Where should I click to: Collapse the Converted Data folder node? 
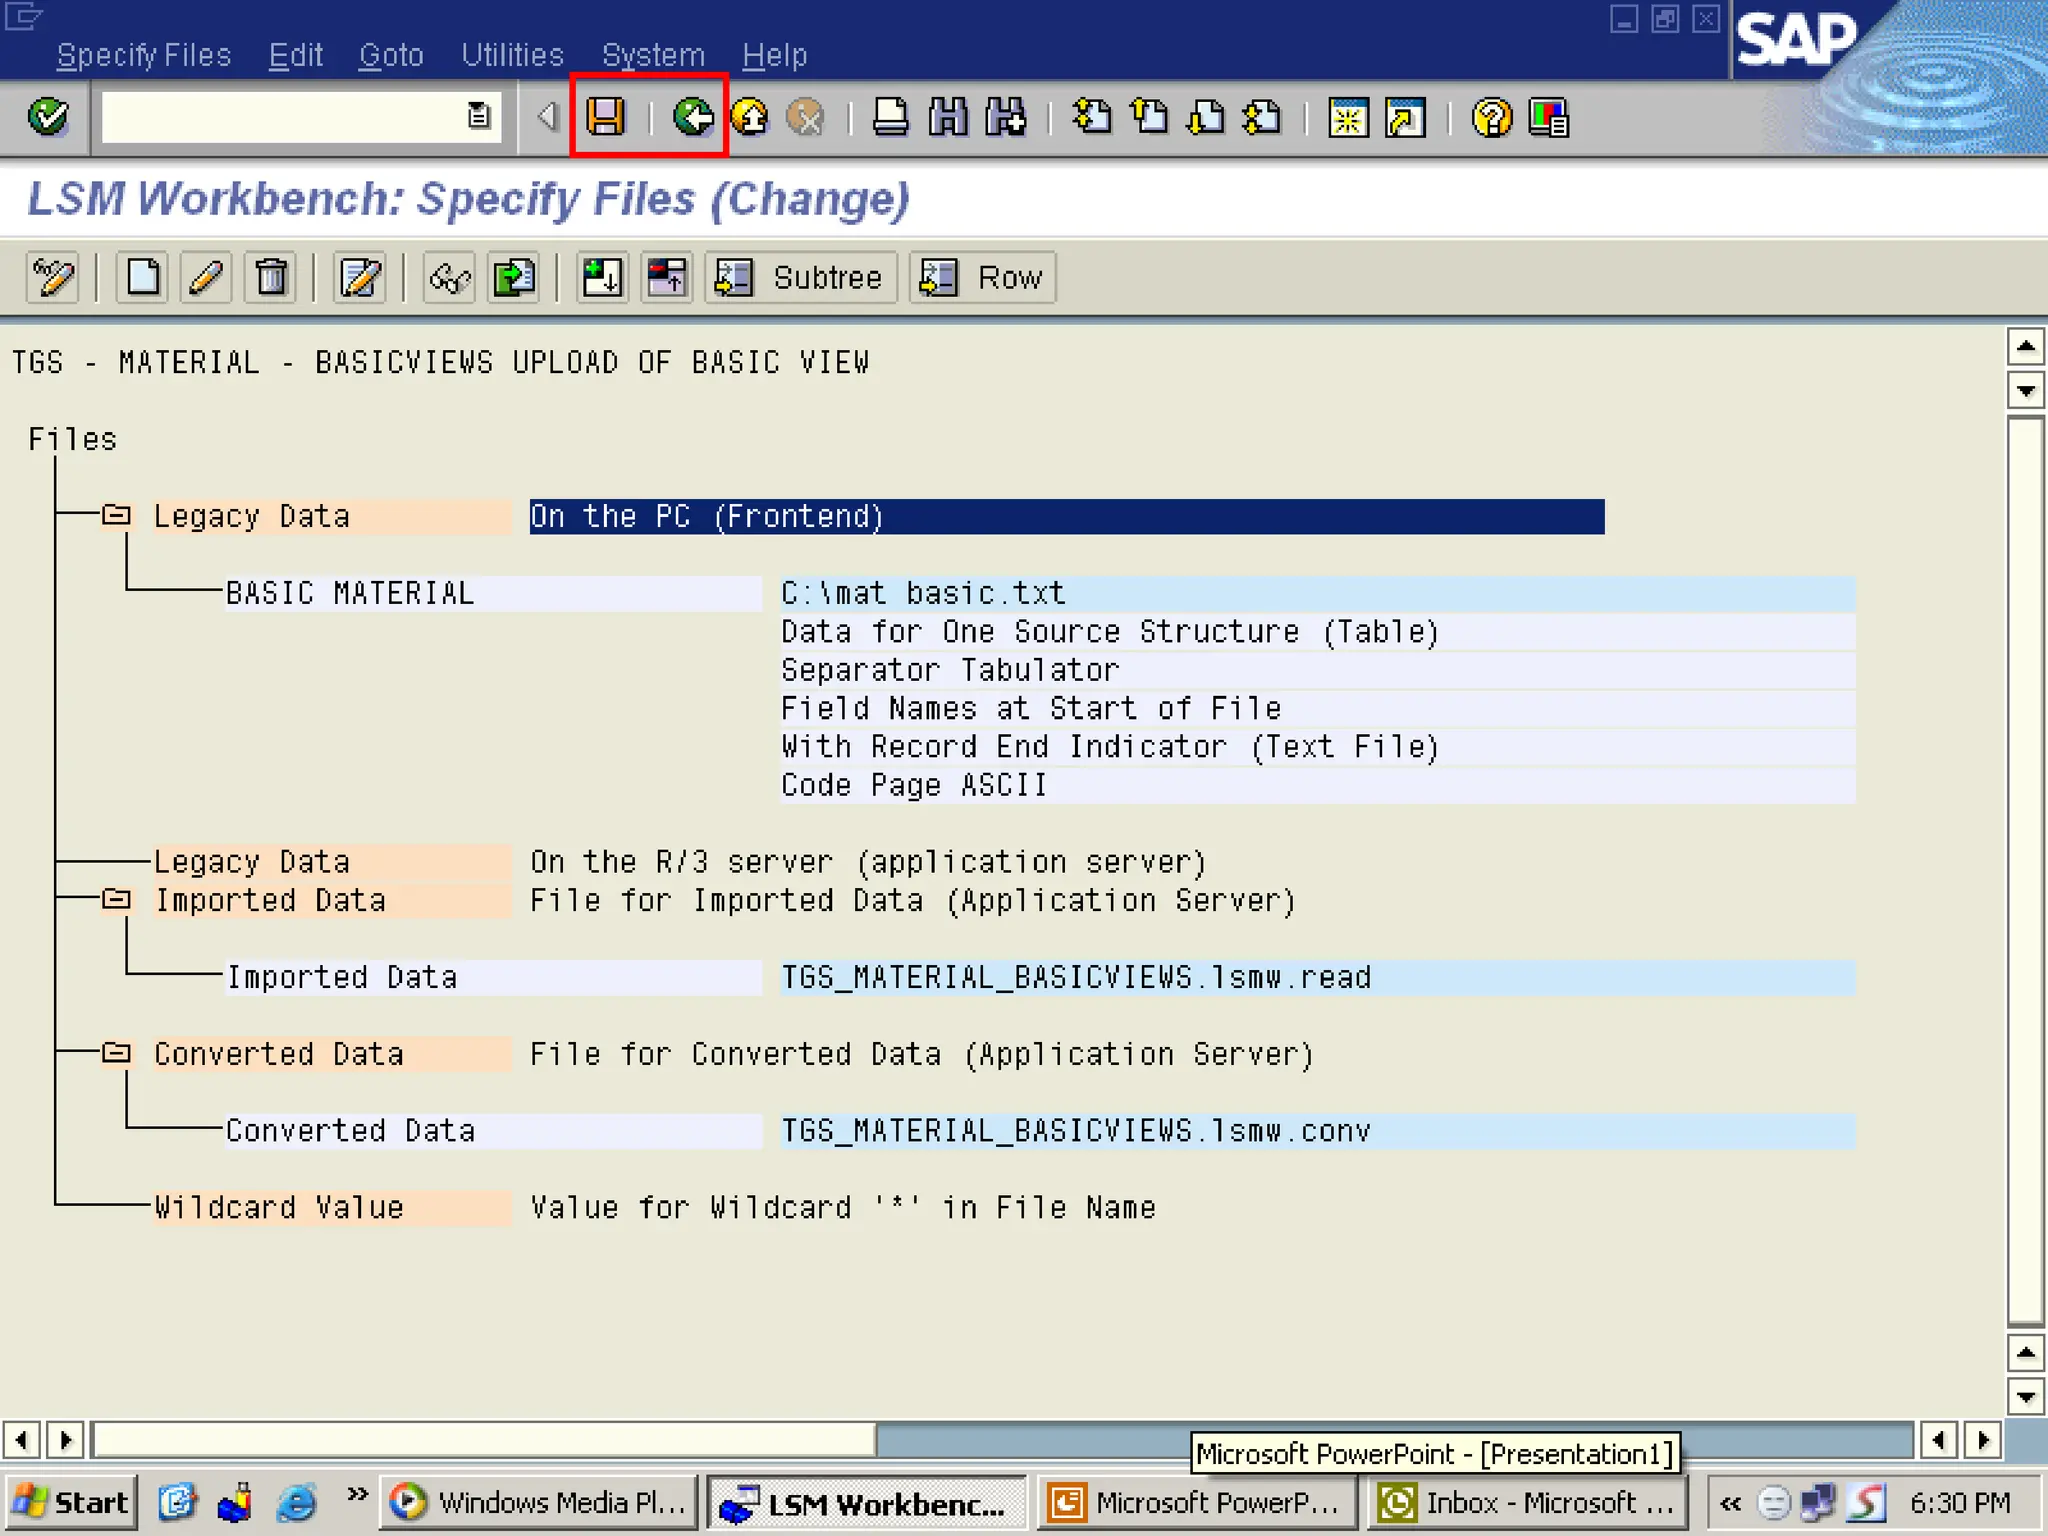tap(117, 1053)
